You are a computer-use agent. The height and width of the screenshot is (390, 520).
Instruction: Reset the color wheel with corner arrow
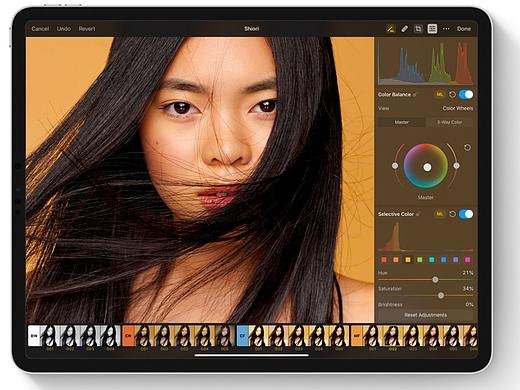(467, 147)
